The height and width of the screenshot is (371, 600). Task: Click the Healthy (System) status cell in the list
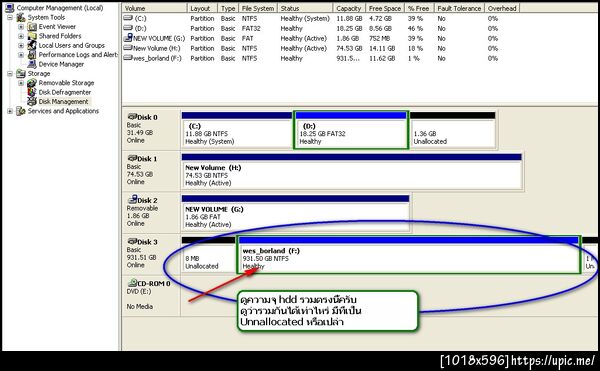tap(305, 18)
